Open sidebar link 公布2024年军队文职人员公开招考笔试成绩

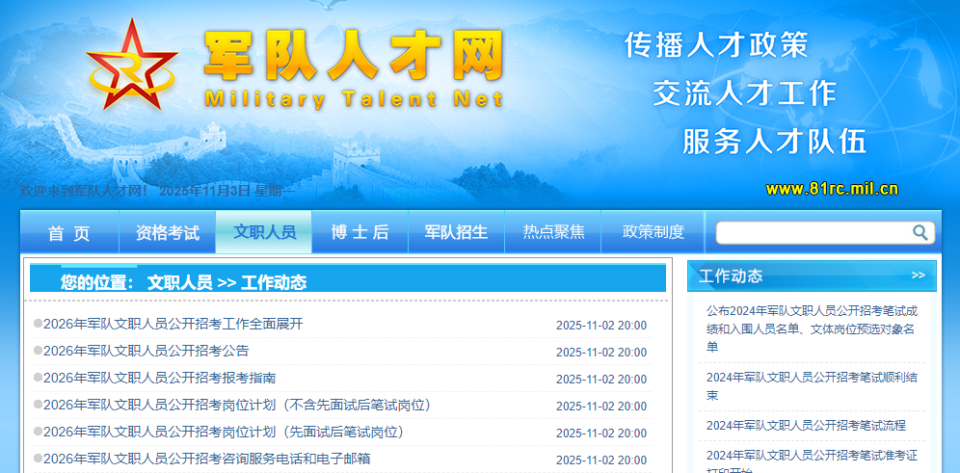pyautogui.click(x=812, y=329)
